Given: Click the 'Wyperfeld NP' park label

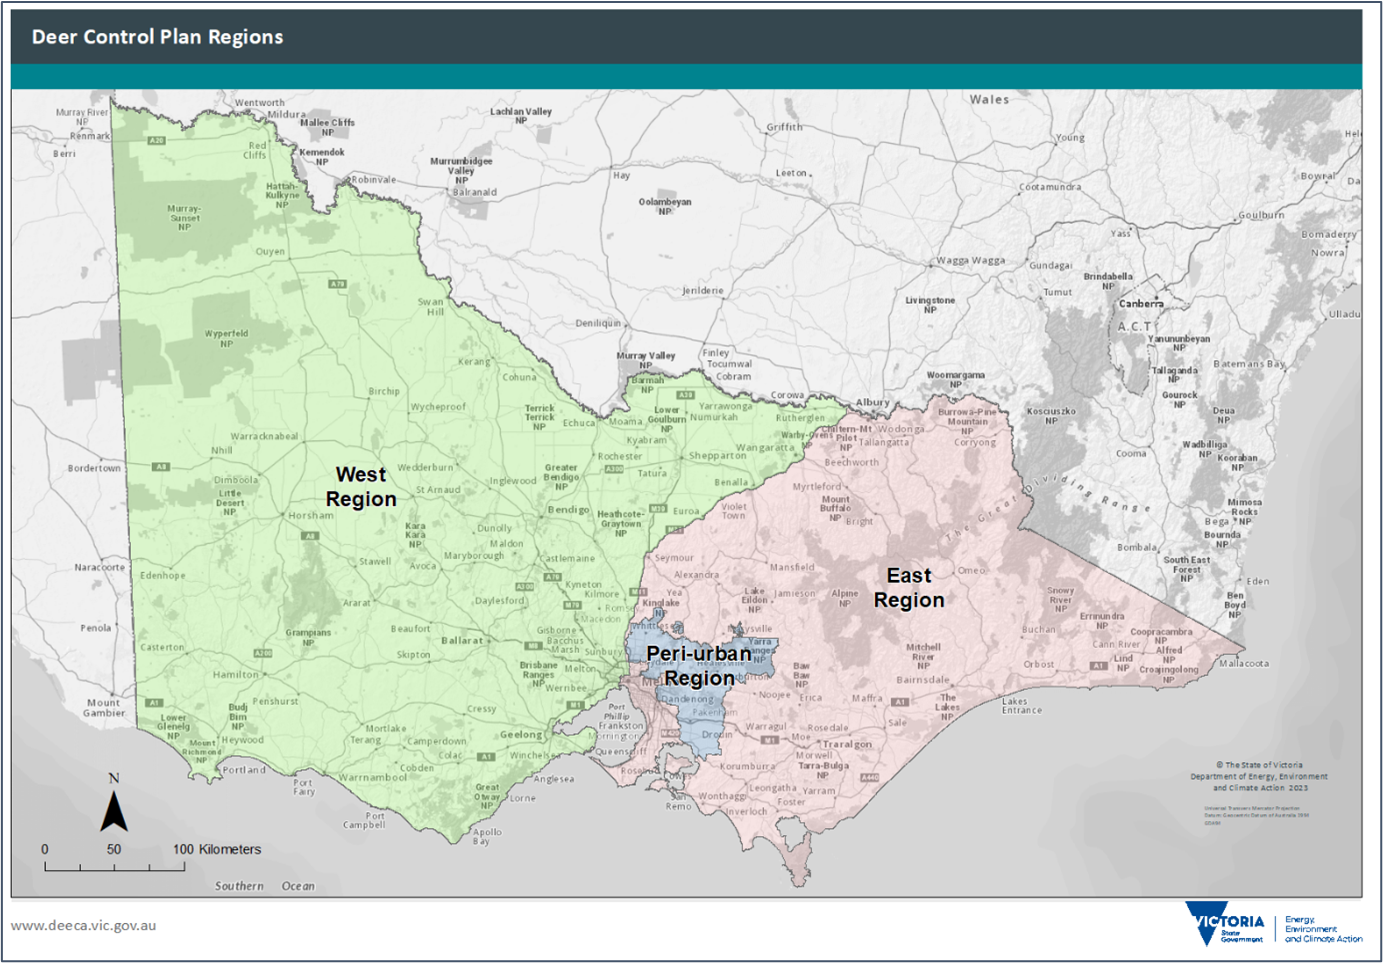Looking at the screenshot, I should click(x=226, y=338).
